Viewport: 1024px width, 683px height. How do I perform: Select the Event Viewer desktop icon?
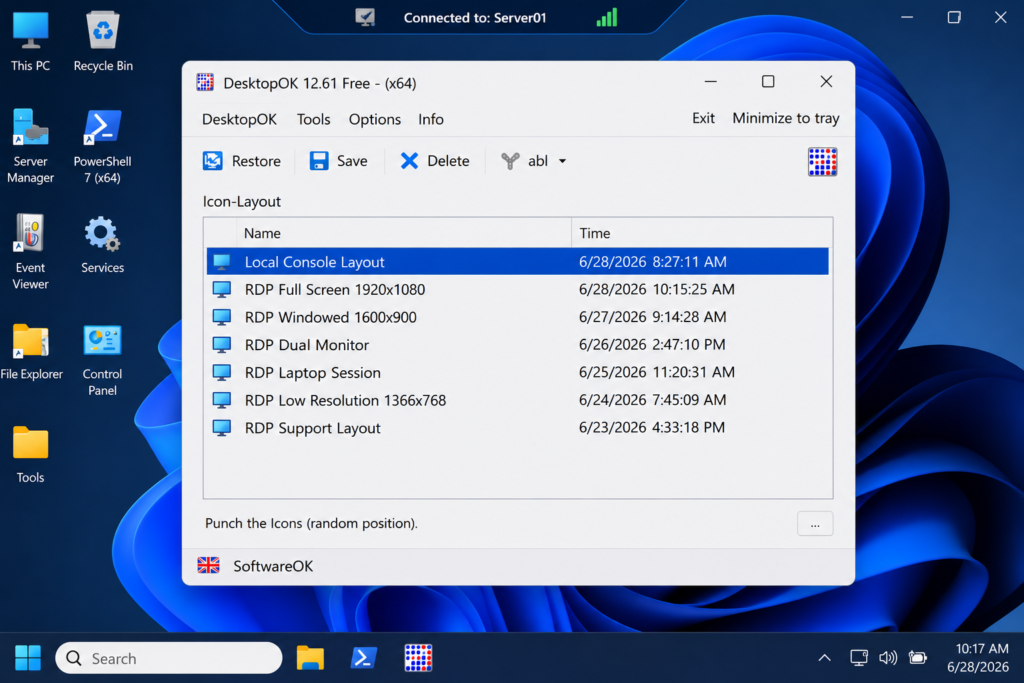coord(30,252)
